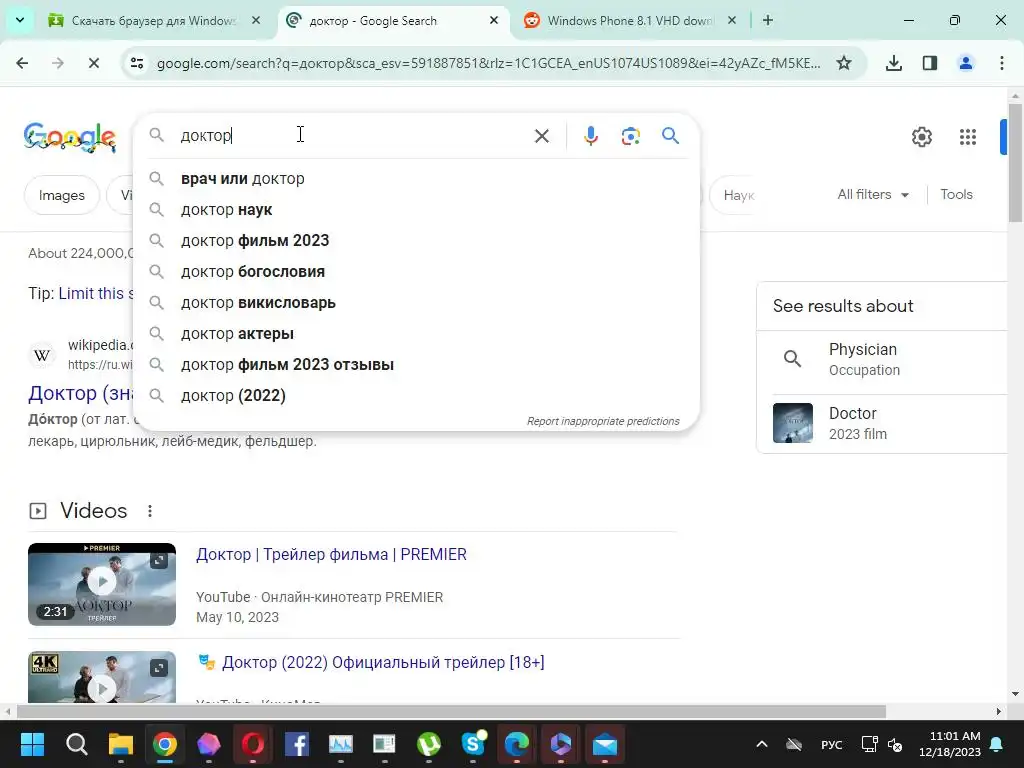The image size is (1024, 768).
Task: Clear the search box with the X icon
Action: (x=541, y=136)
